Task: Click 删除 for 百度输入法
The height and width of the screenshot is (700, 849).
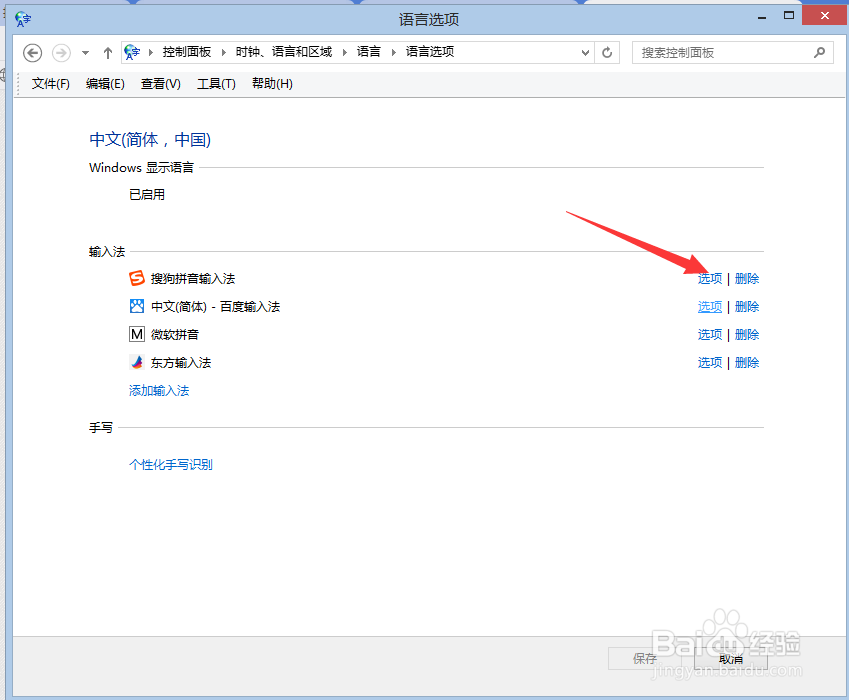Action: tap(747, 306)
